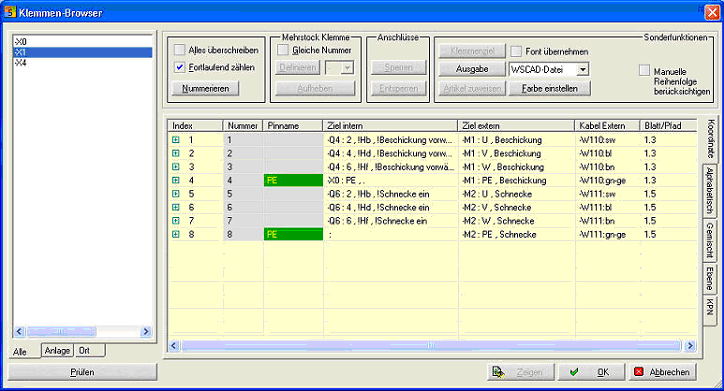Click the Nummer cell showing 5

tap(243, 193)
